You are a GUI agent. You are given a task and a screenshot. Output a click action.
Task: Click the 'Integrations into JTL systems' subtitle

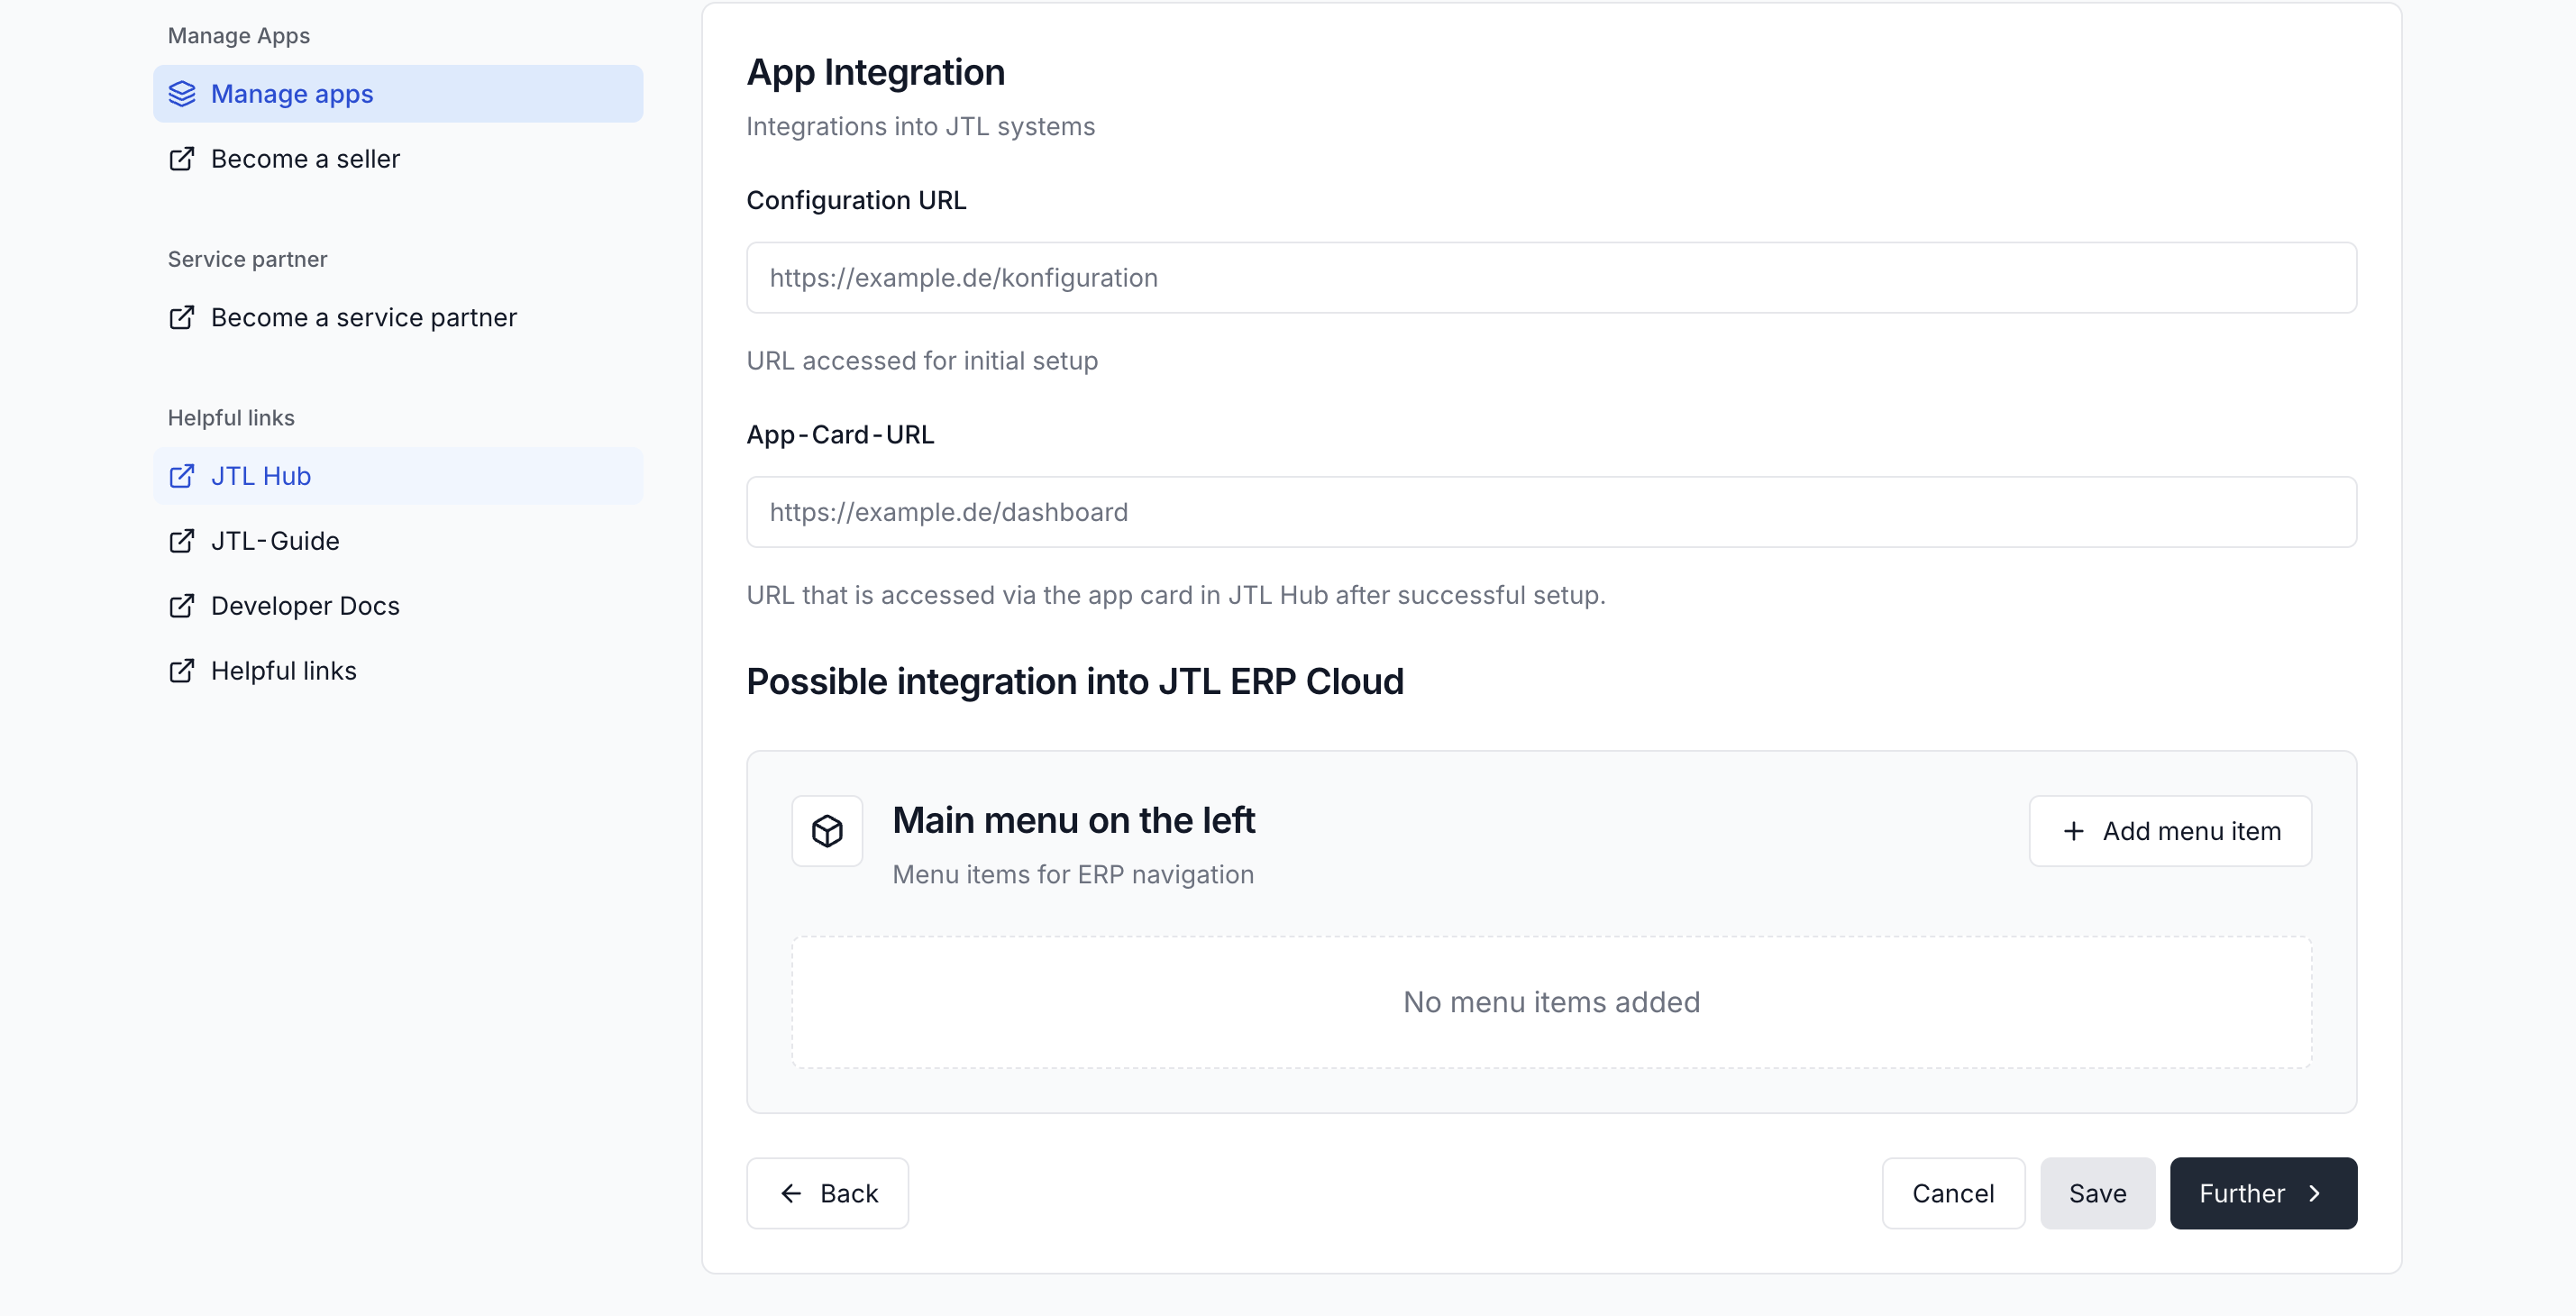click(920, 127)
